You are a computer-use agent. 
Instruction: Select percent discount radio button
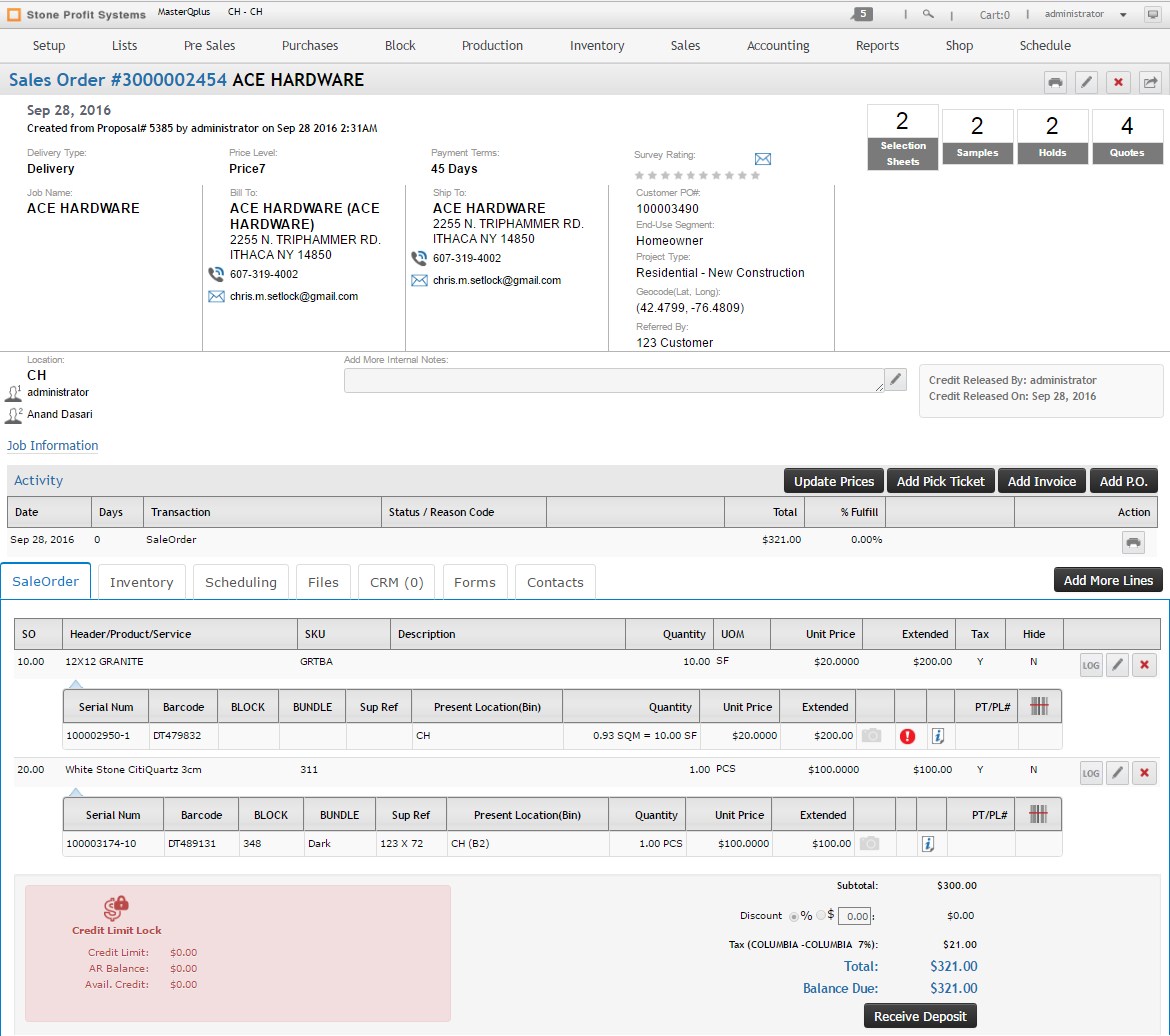[793, 917]
